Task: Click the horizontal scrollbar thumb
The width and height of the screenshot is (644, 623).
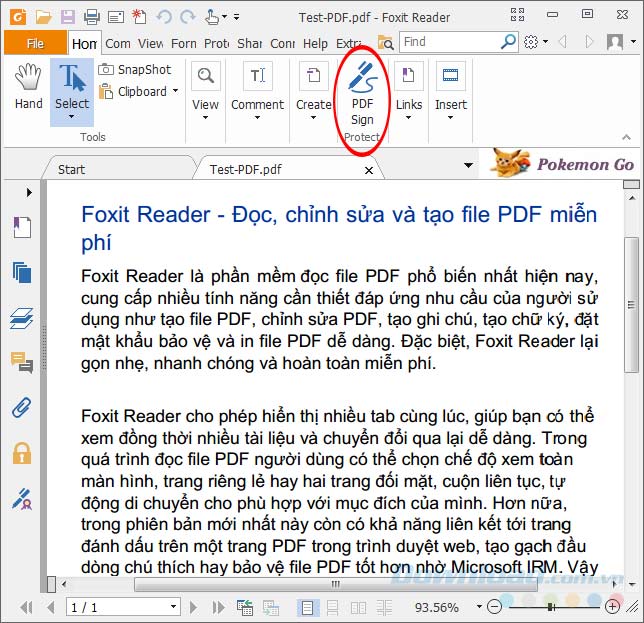Action: point(336,584)
